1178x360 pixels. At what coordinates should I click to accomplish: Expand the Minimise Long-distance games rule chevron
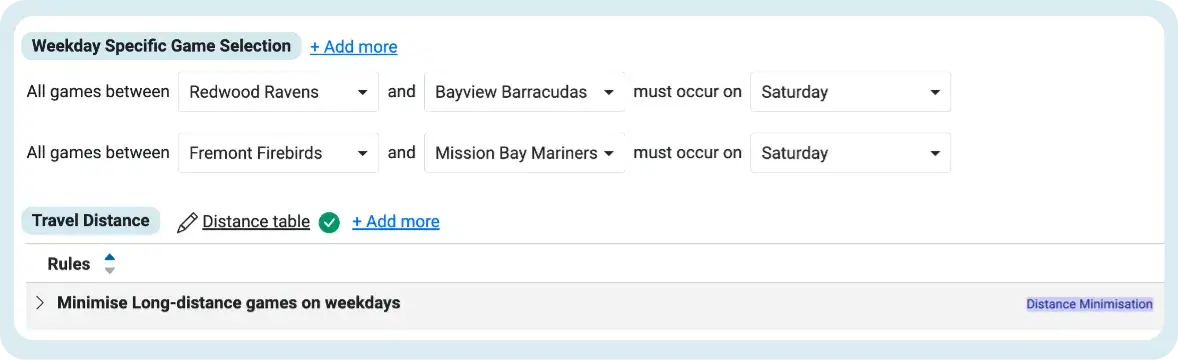coord(40,303)
